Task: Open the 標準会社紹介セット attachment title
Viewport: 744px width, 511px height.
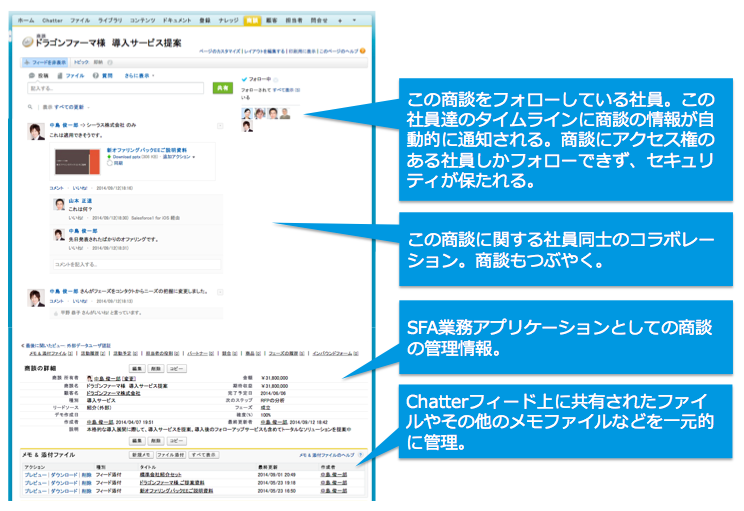Action: (160, 475)
